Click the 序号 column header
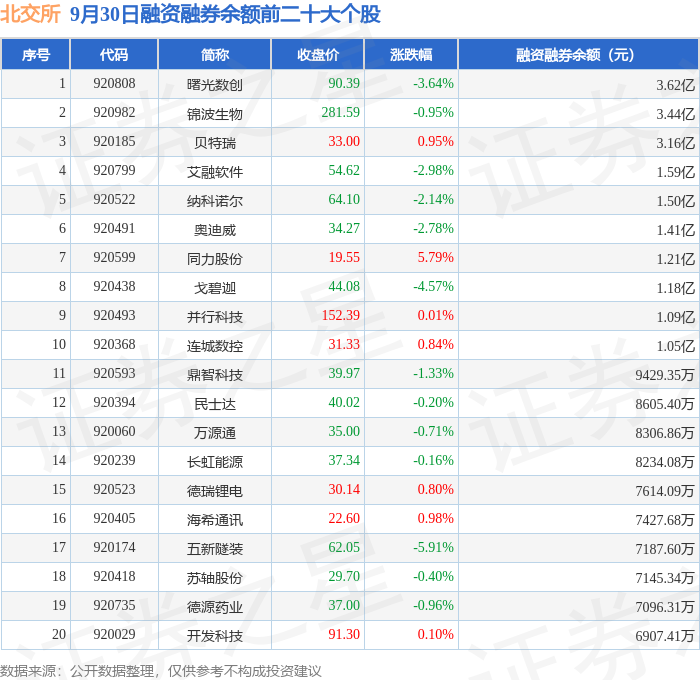Screen dimensions: 700x680 [36, 55]
